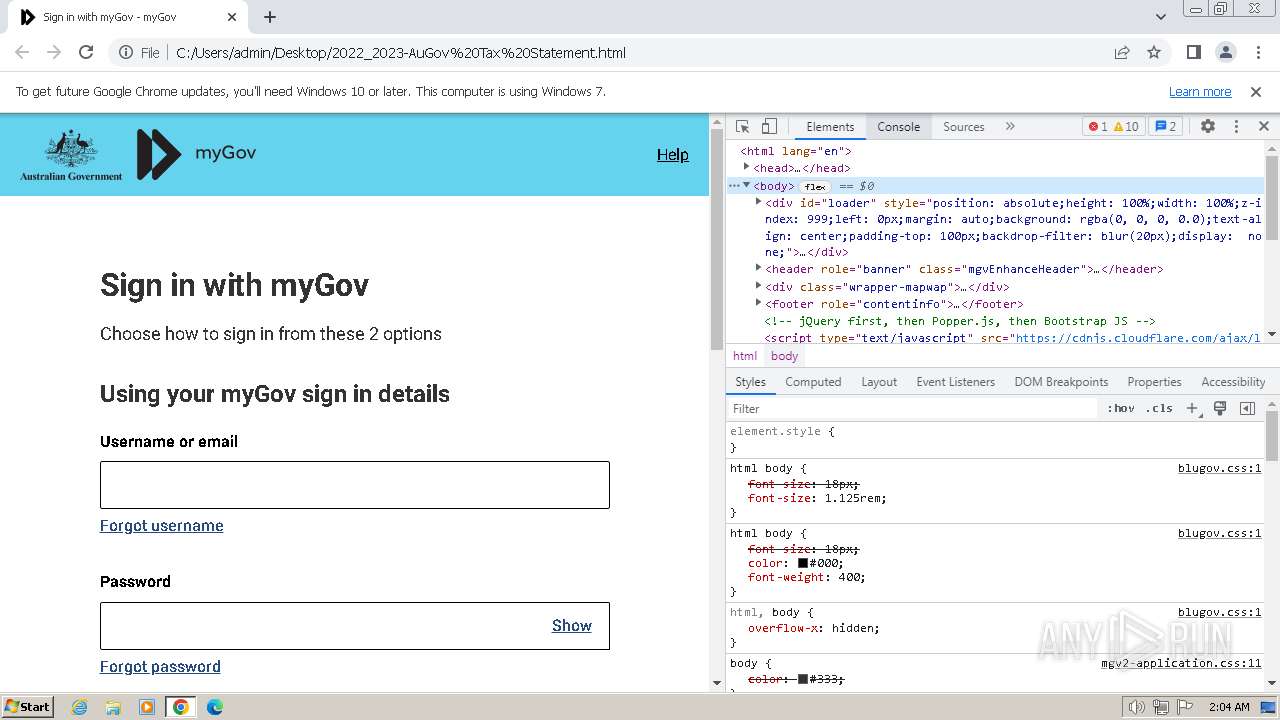Click the Forgot username link
This screenshot has height=720, width=1280.
(161, 526)
